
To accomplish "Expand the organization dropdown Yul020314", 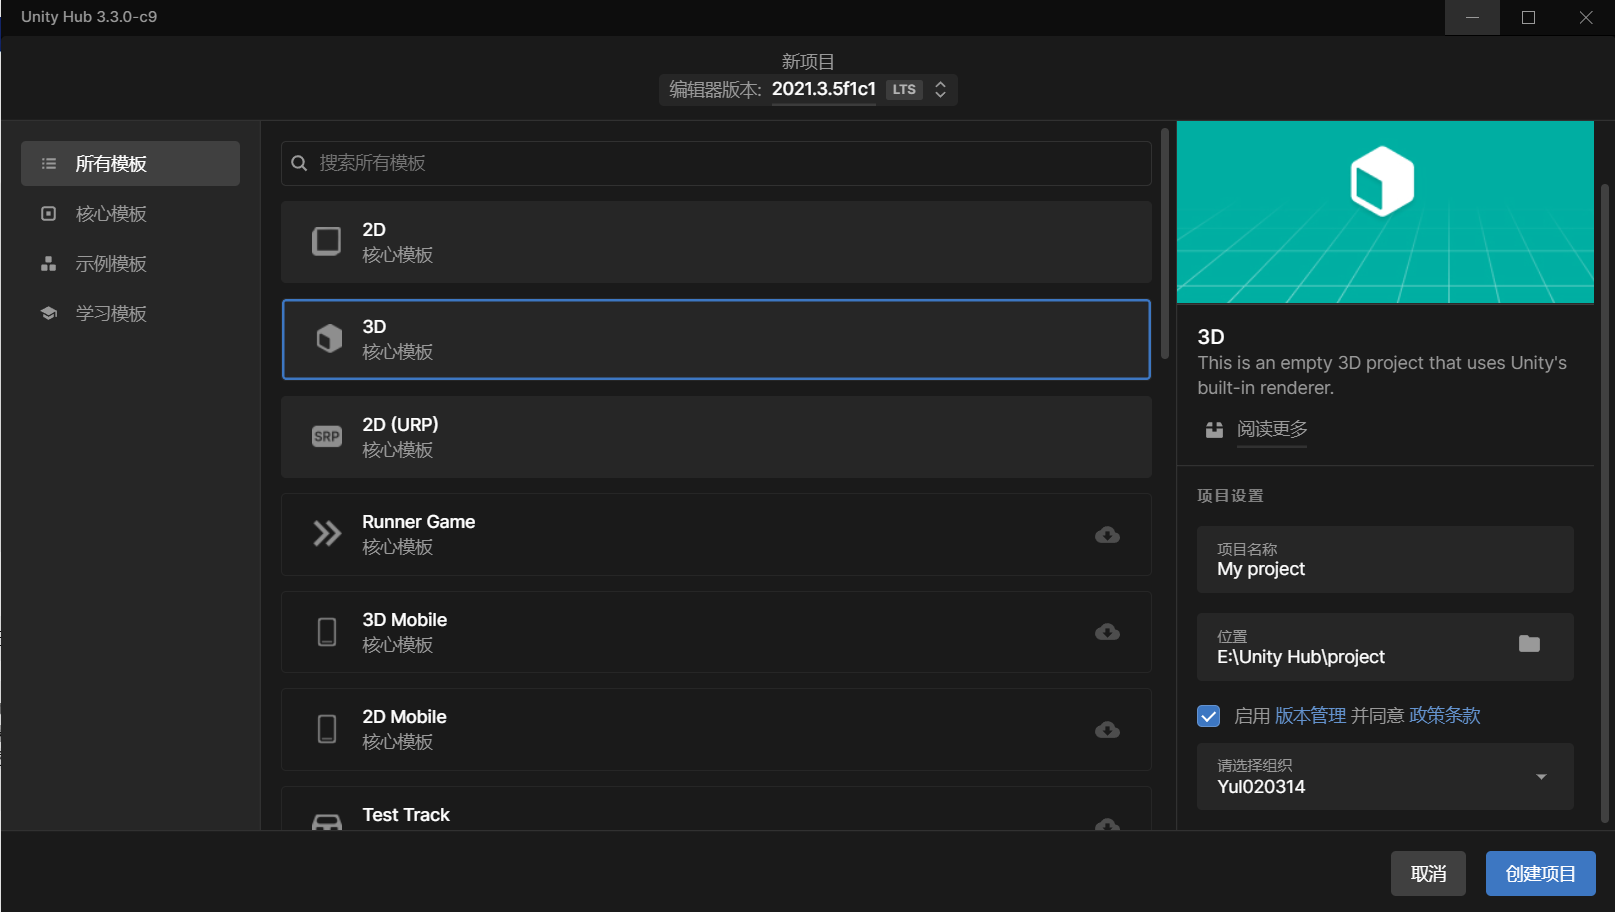I will pos(1541,777).
